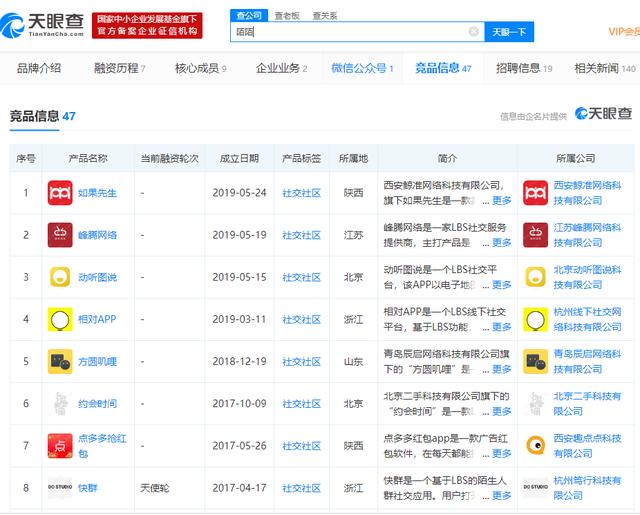640x515 pixels.
Task: Open the 动听图说 product name link
Action: 97,277
